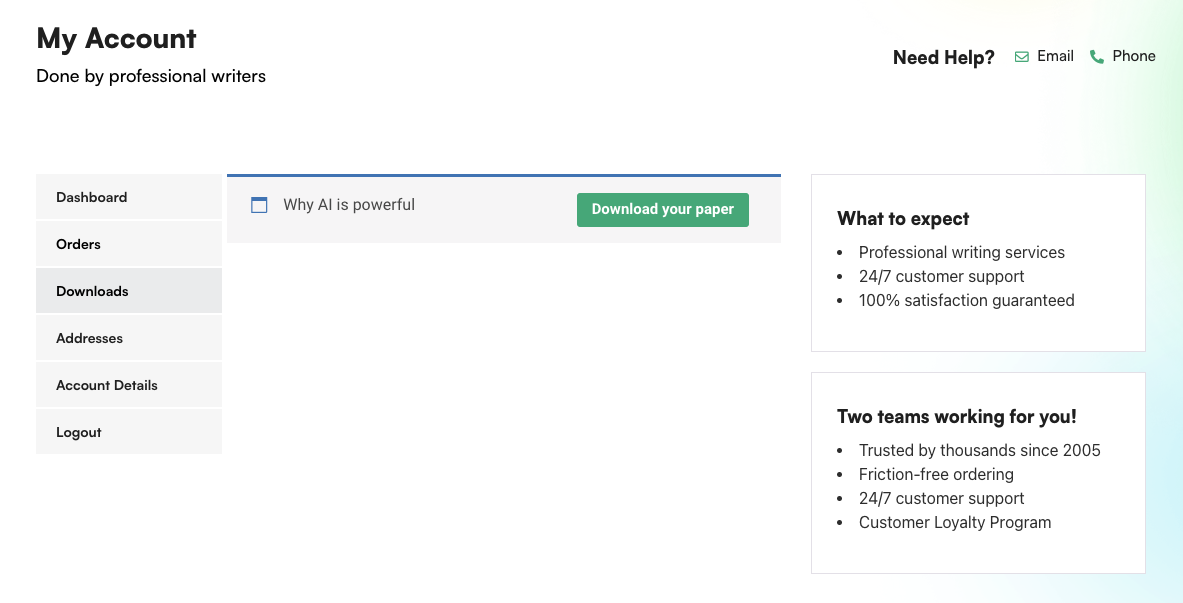The image size is (1183, 603).
Task: Click the document icon beside the paper title
Action: [x=259, y=205]
